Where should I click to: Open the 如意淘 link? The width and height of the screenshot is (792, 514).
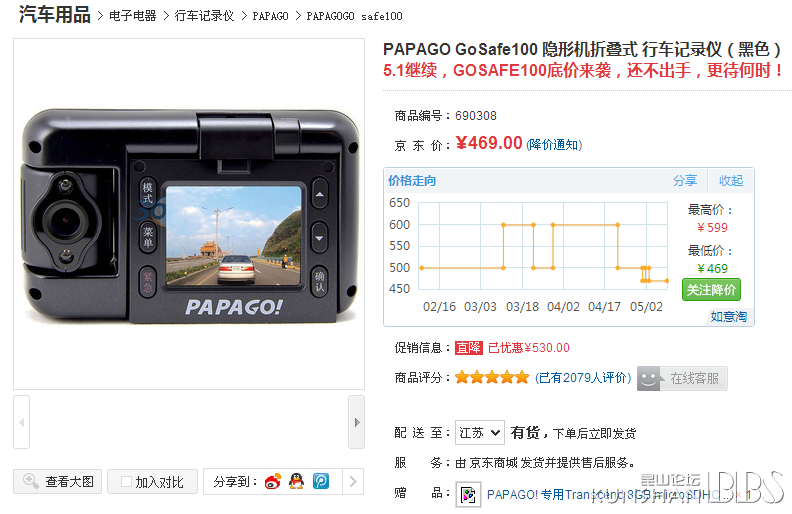tap(728, 317)
